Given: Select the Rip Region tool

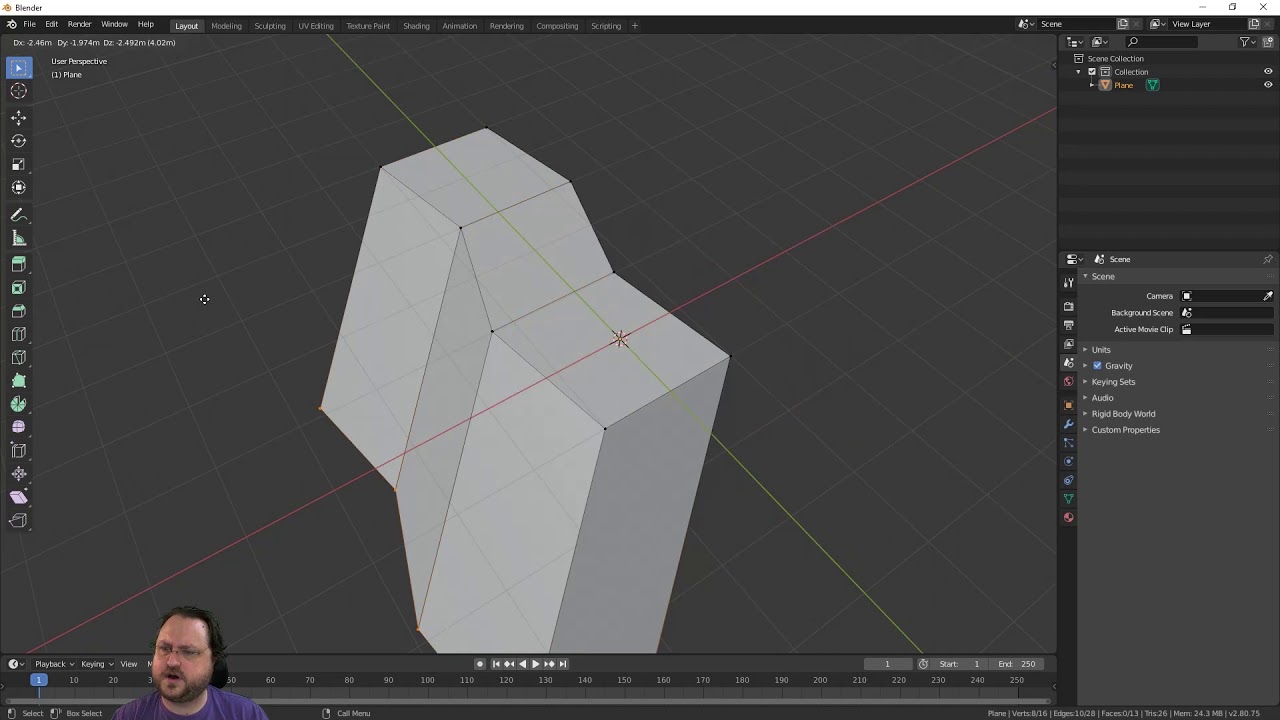Looking at the screenshot, I should pos(18,520).
